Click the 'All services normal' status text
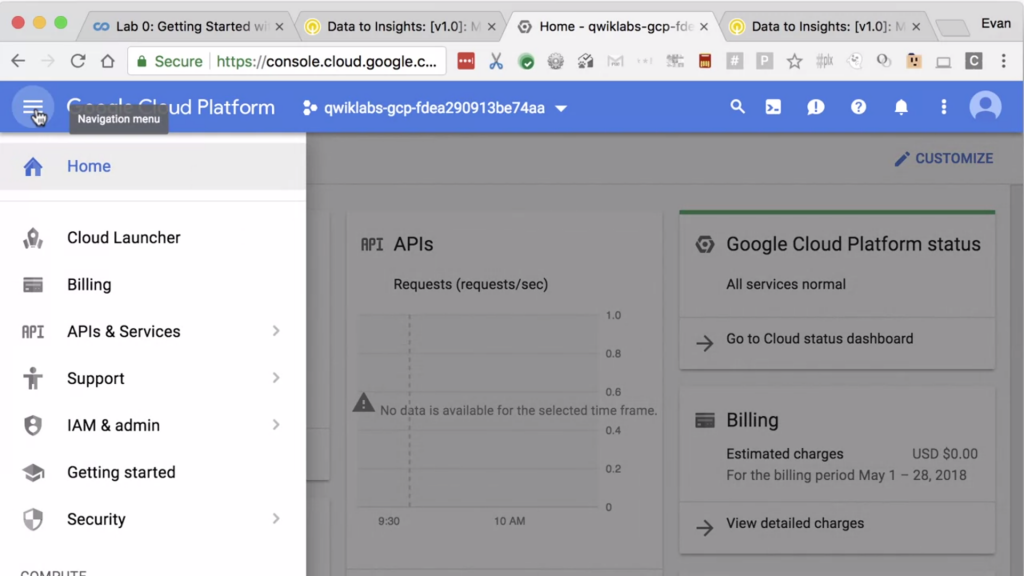 point(786,285)
